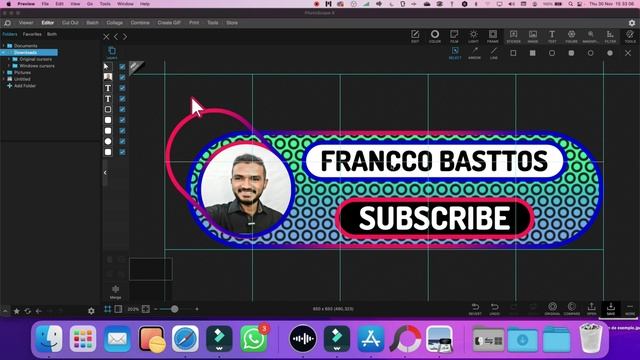The image size is (640, 360).
Task: Click the Save button
Action: click(x=611, y=309)
